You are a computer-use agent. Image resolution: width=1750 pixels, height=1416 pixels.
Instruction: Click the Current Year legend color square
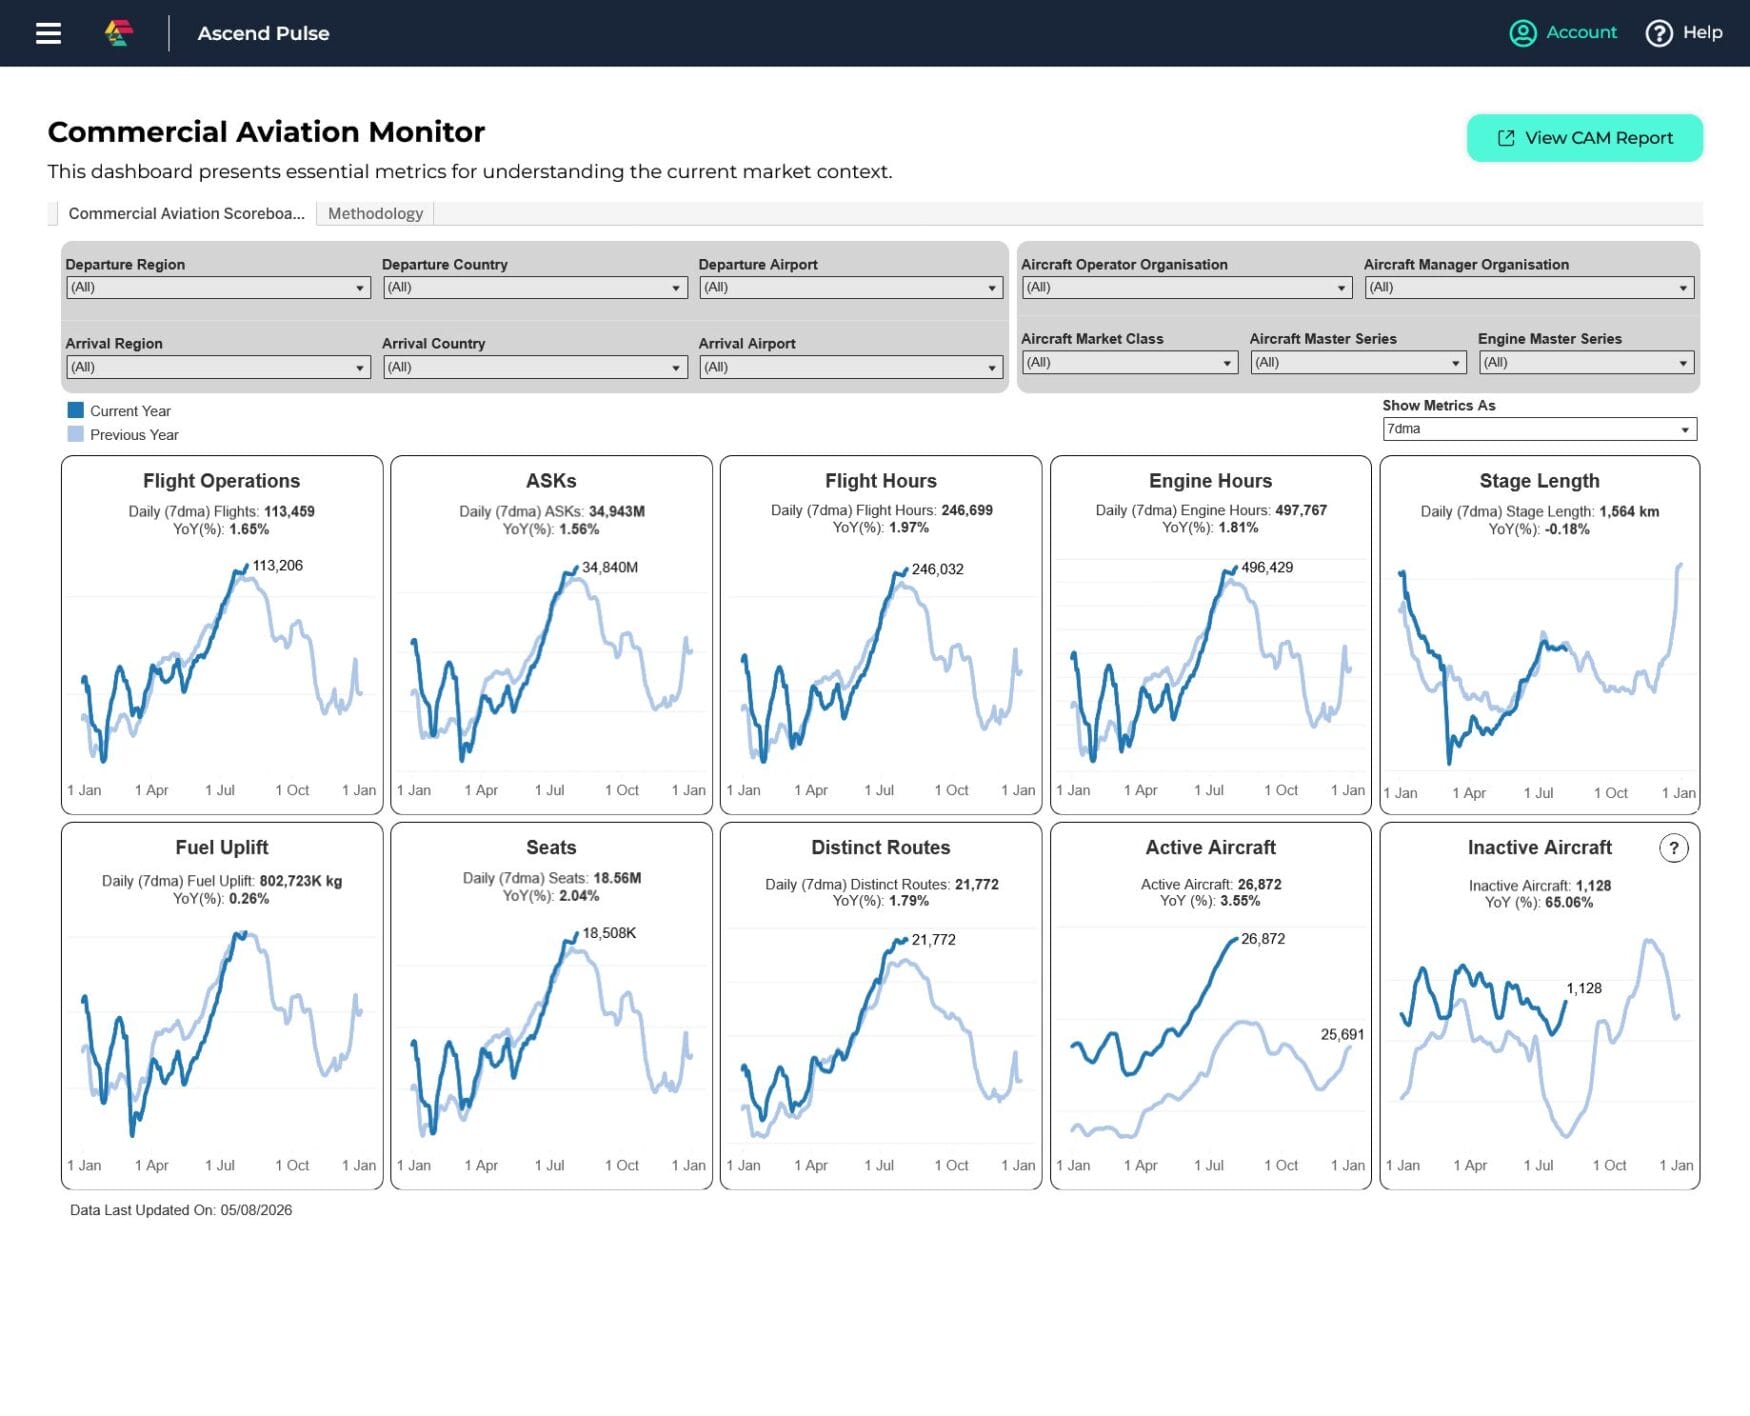pyautogui.click(x=75, y=410)
